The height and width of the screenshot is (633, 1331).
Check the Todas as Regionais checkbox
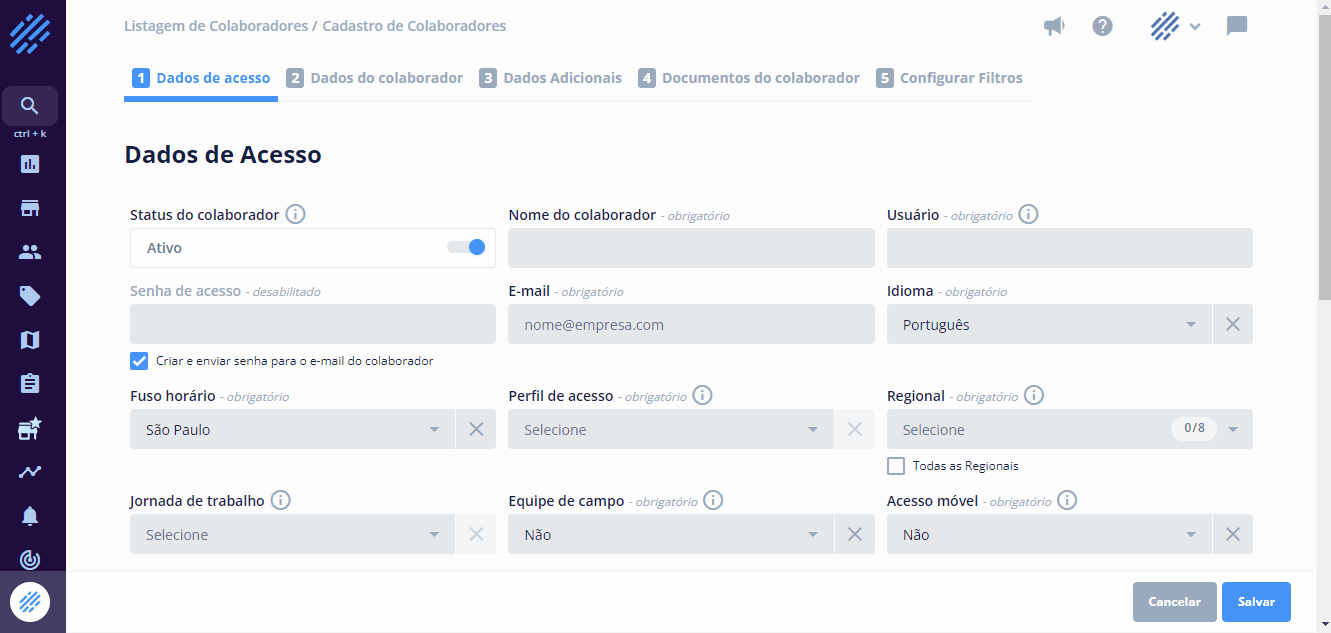click(895, 465)
